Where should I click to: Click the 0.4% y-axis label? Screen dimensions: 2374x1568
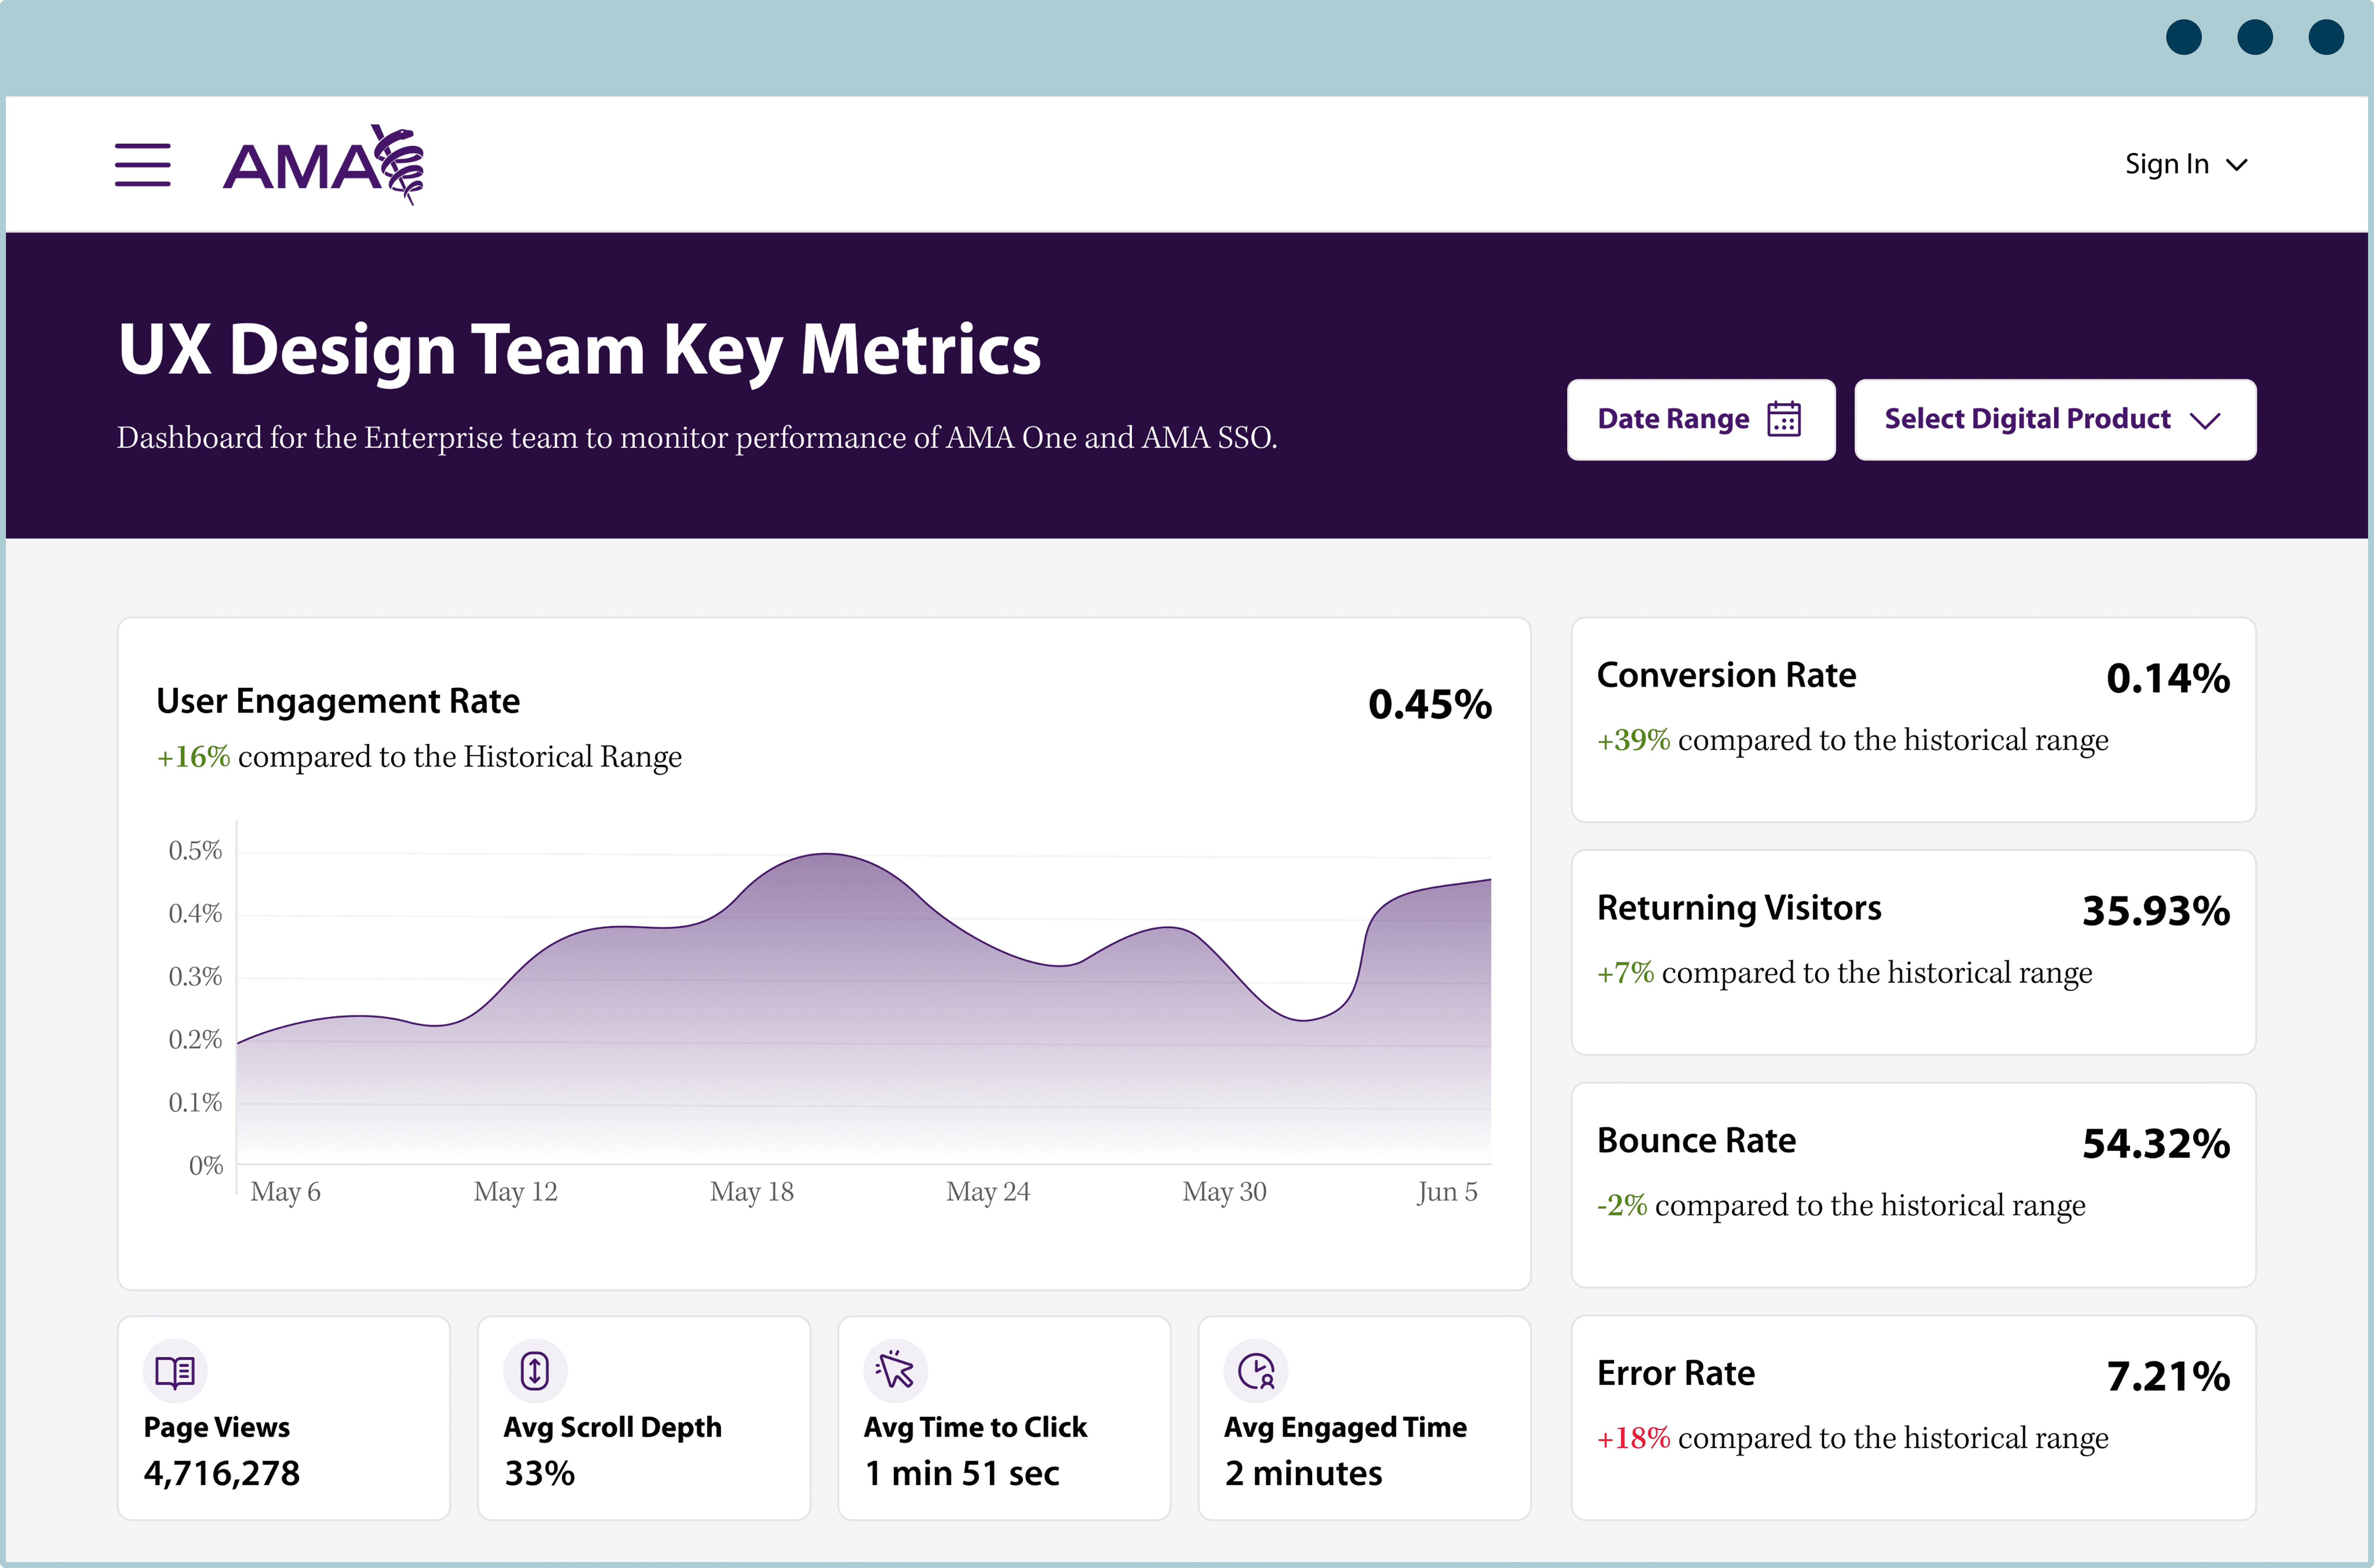click(195, 914)
